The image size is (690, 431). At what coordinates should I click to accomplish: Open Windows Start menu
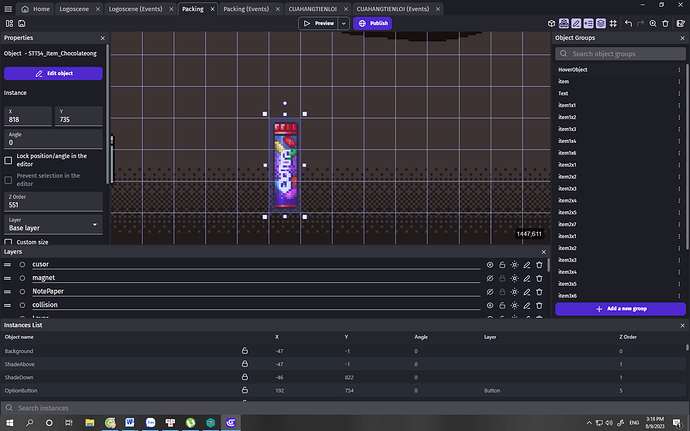click(x=9, y=423)
